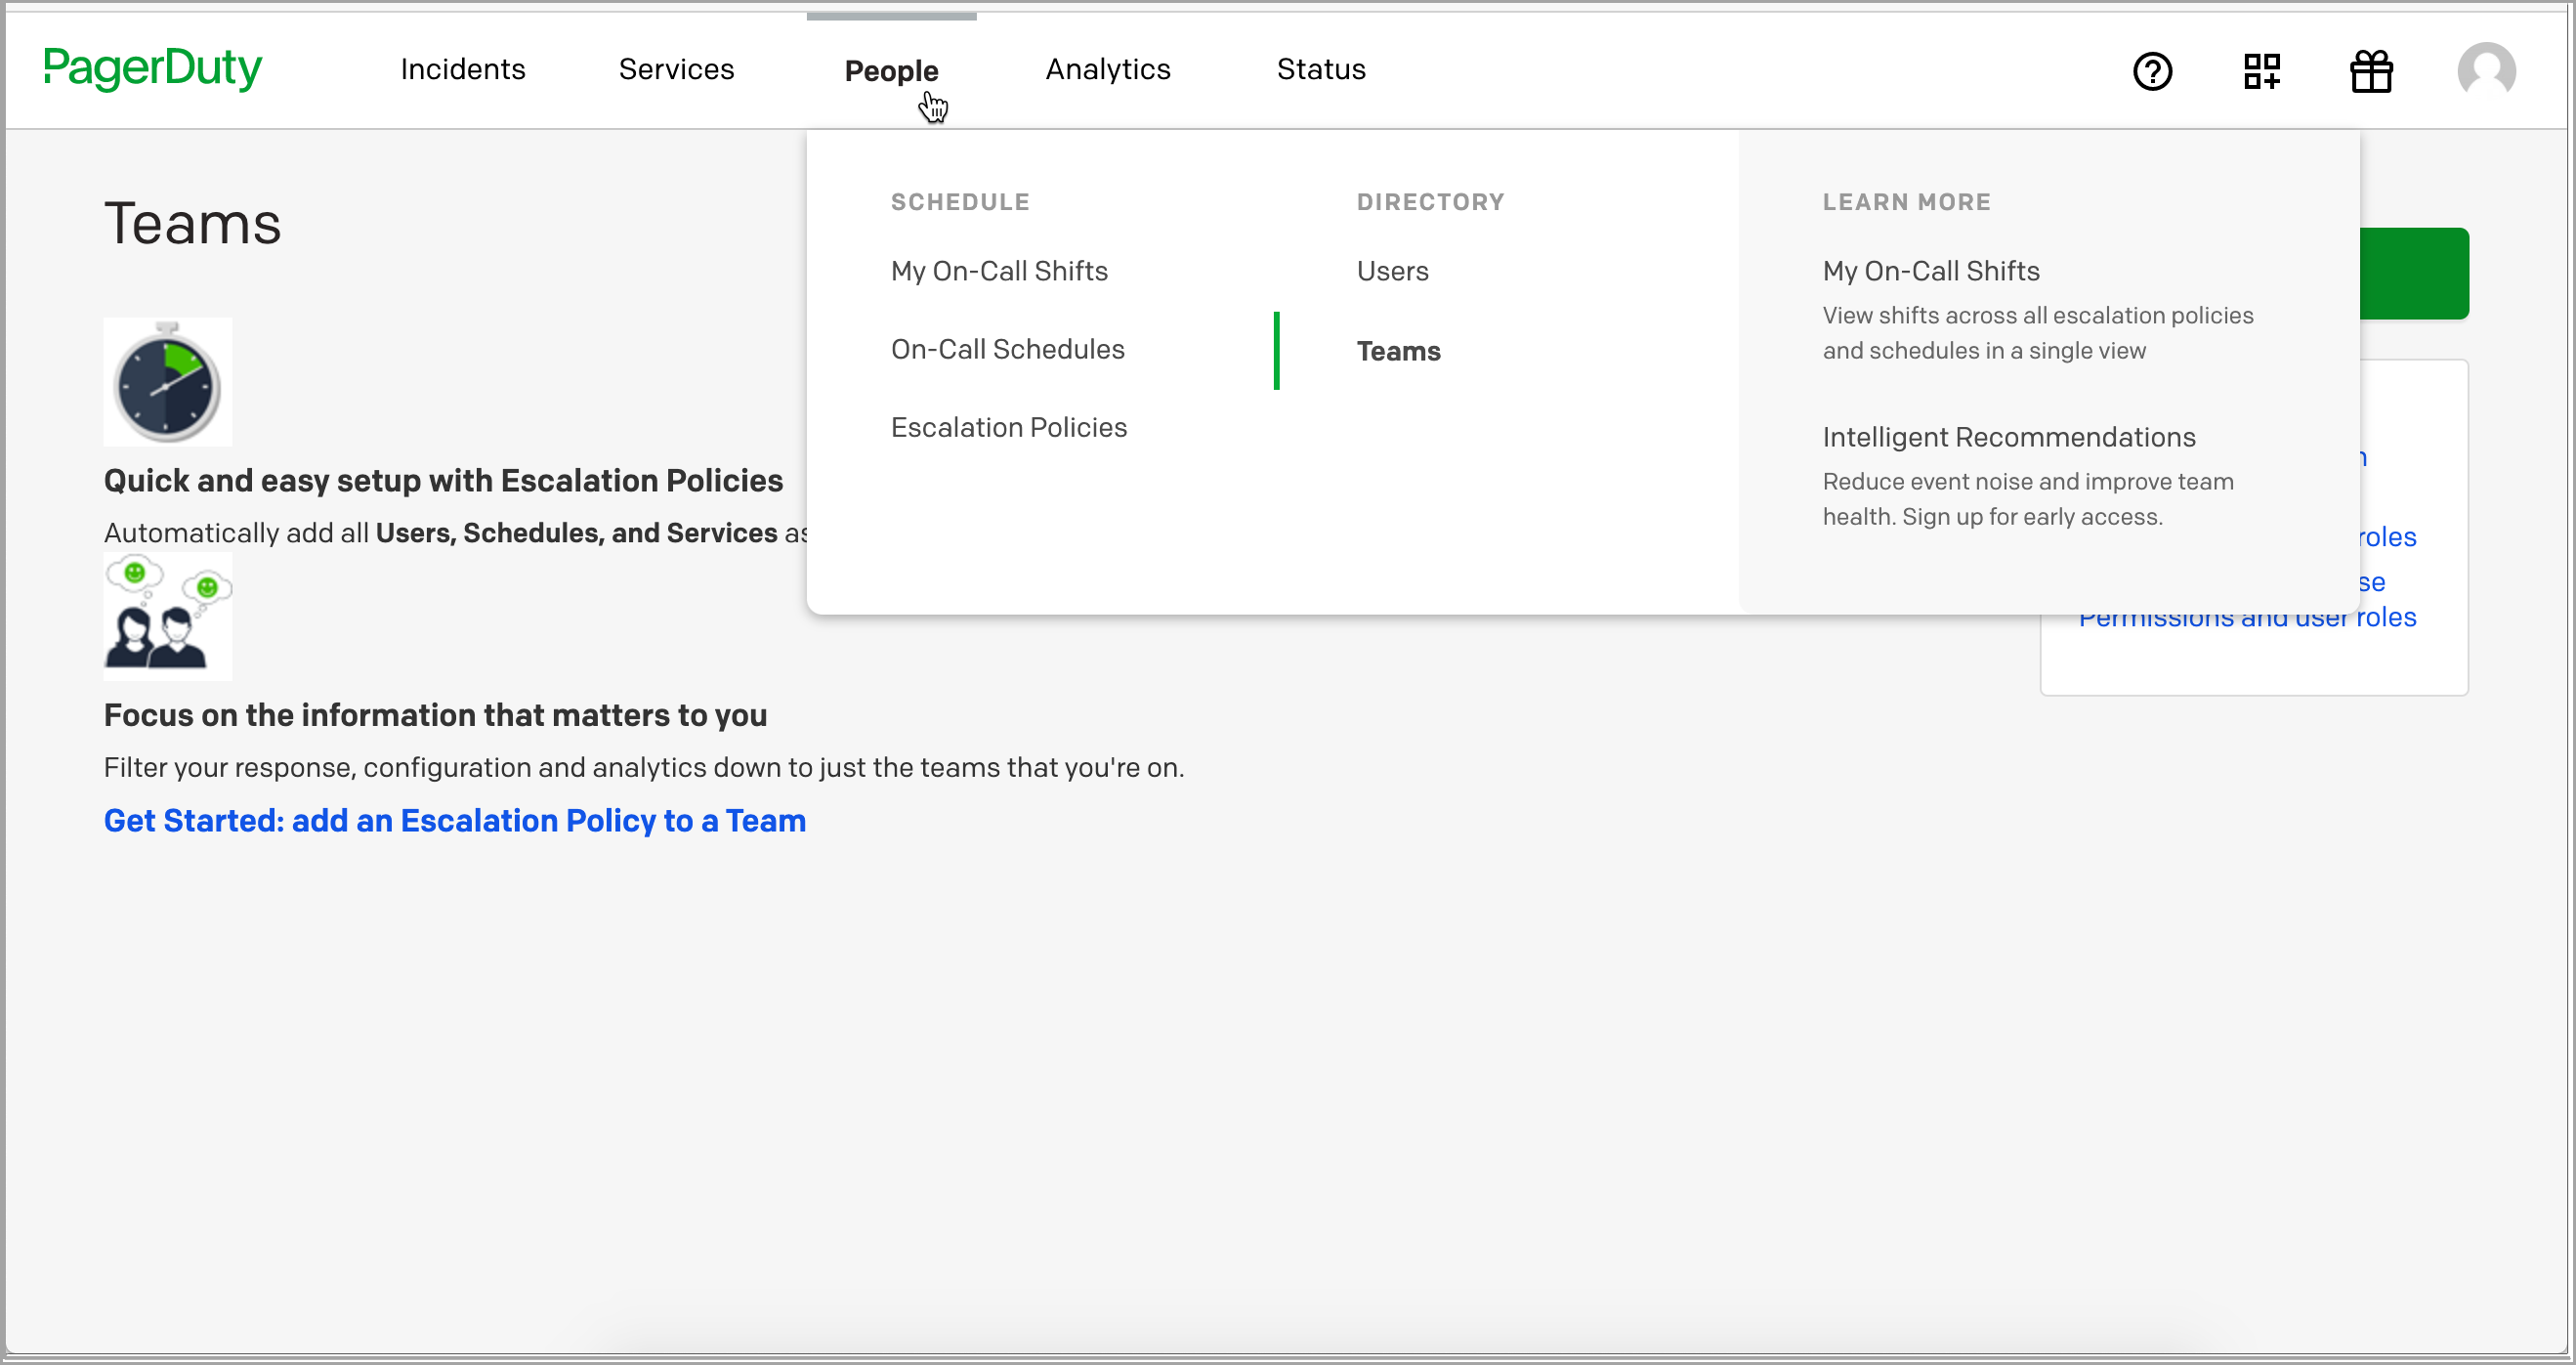Click the View shifts across all escalation policies text
Image resolution: width=2576 pixels, height=1365 pixels.
pyautogui.click(x=2037, y=333)
